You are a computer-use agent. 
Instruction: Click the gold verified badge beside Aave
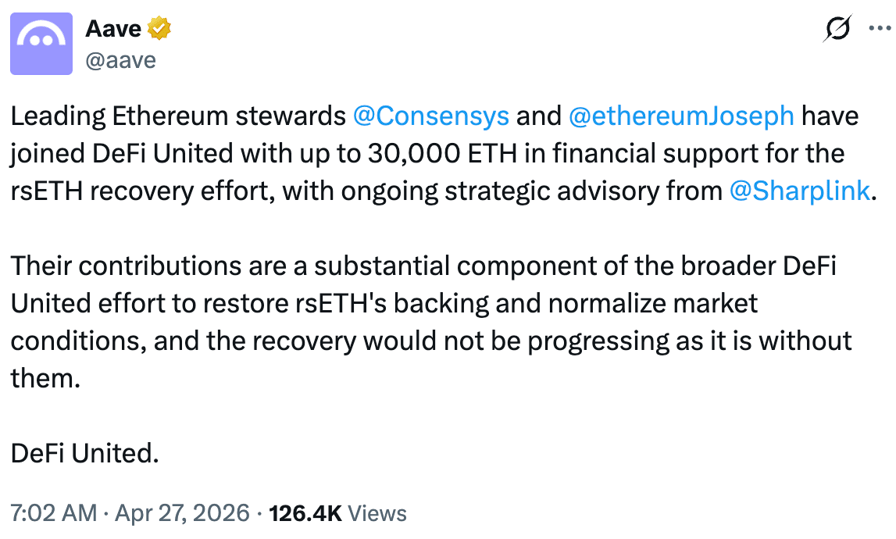point(159,29)
